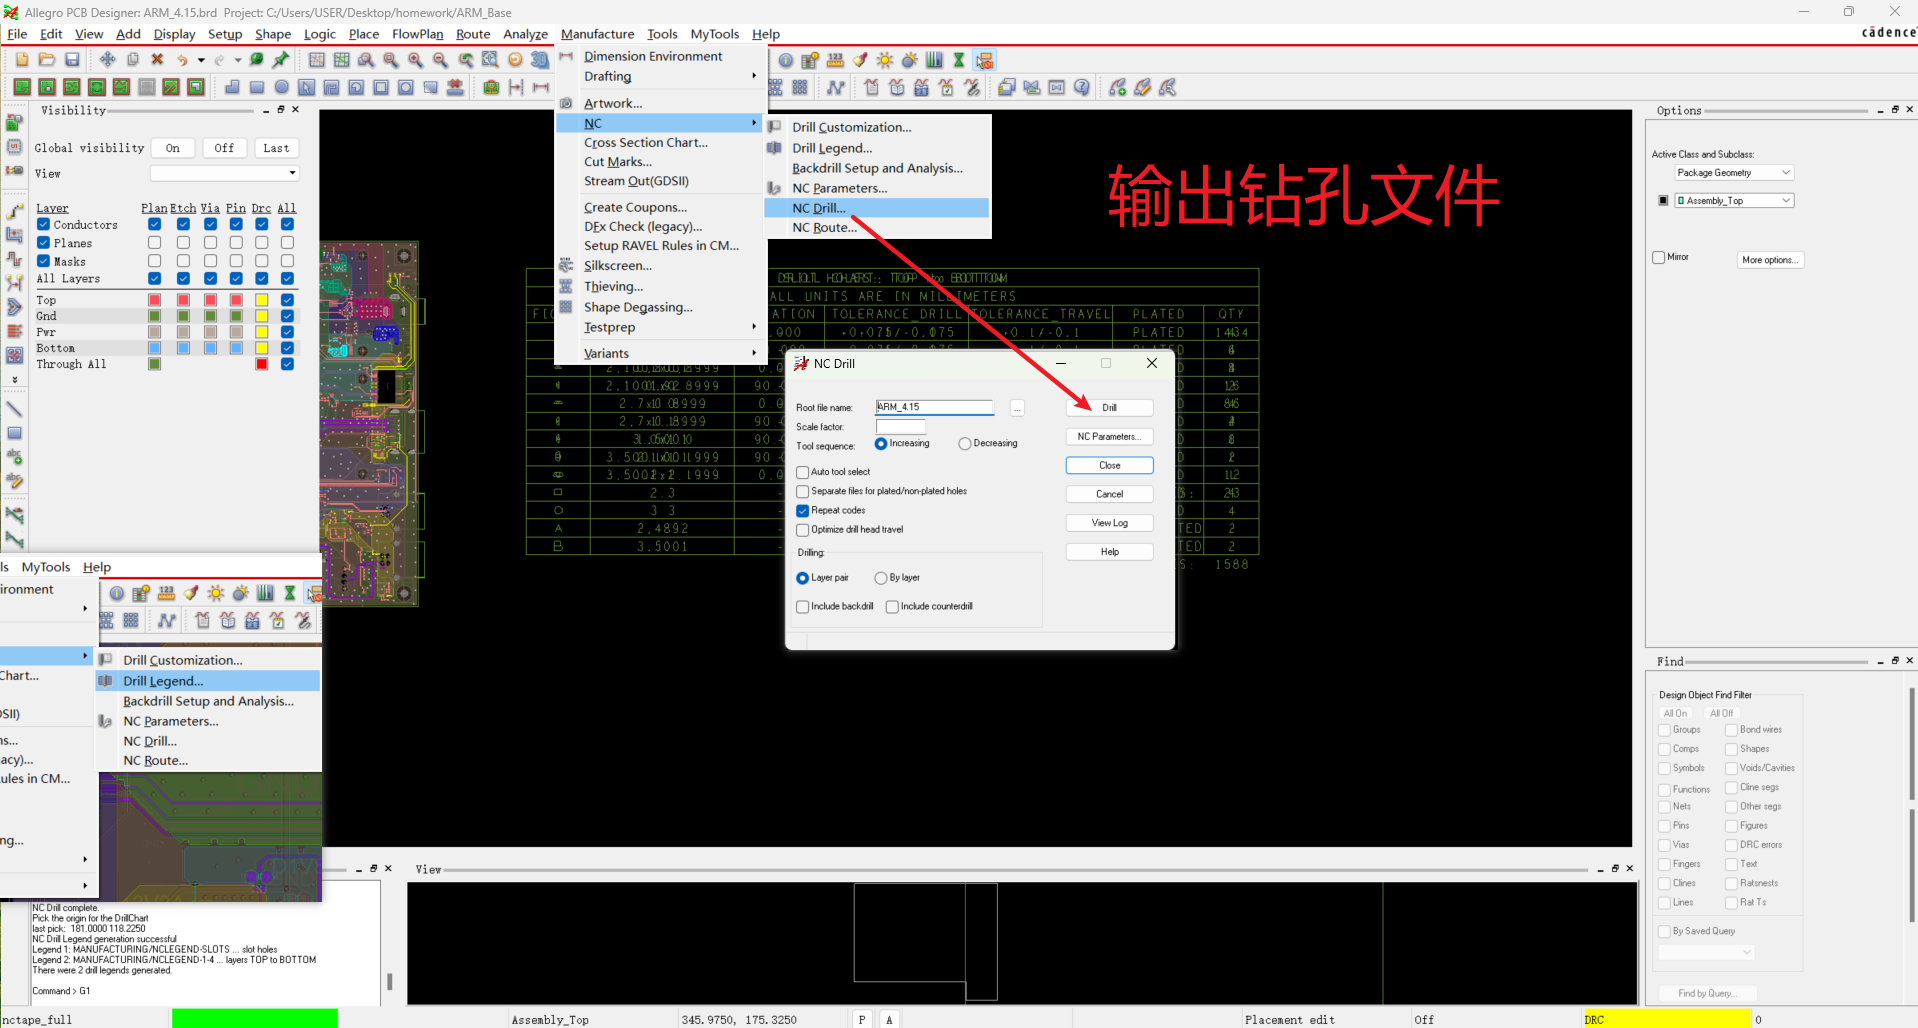The width and height of the screenshot is (1918, 1028).
Task: Check Include backdrill option
Action: pos(802,607)
